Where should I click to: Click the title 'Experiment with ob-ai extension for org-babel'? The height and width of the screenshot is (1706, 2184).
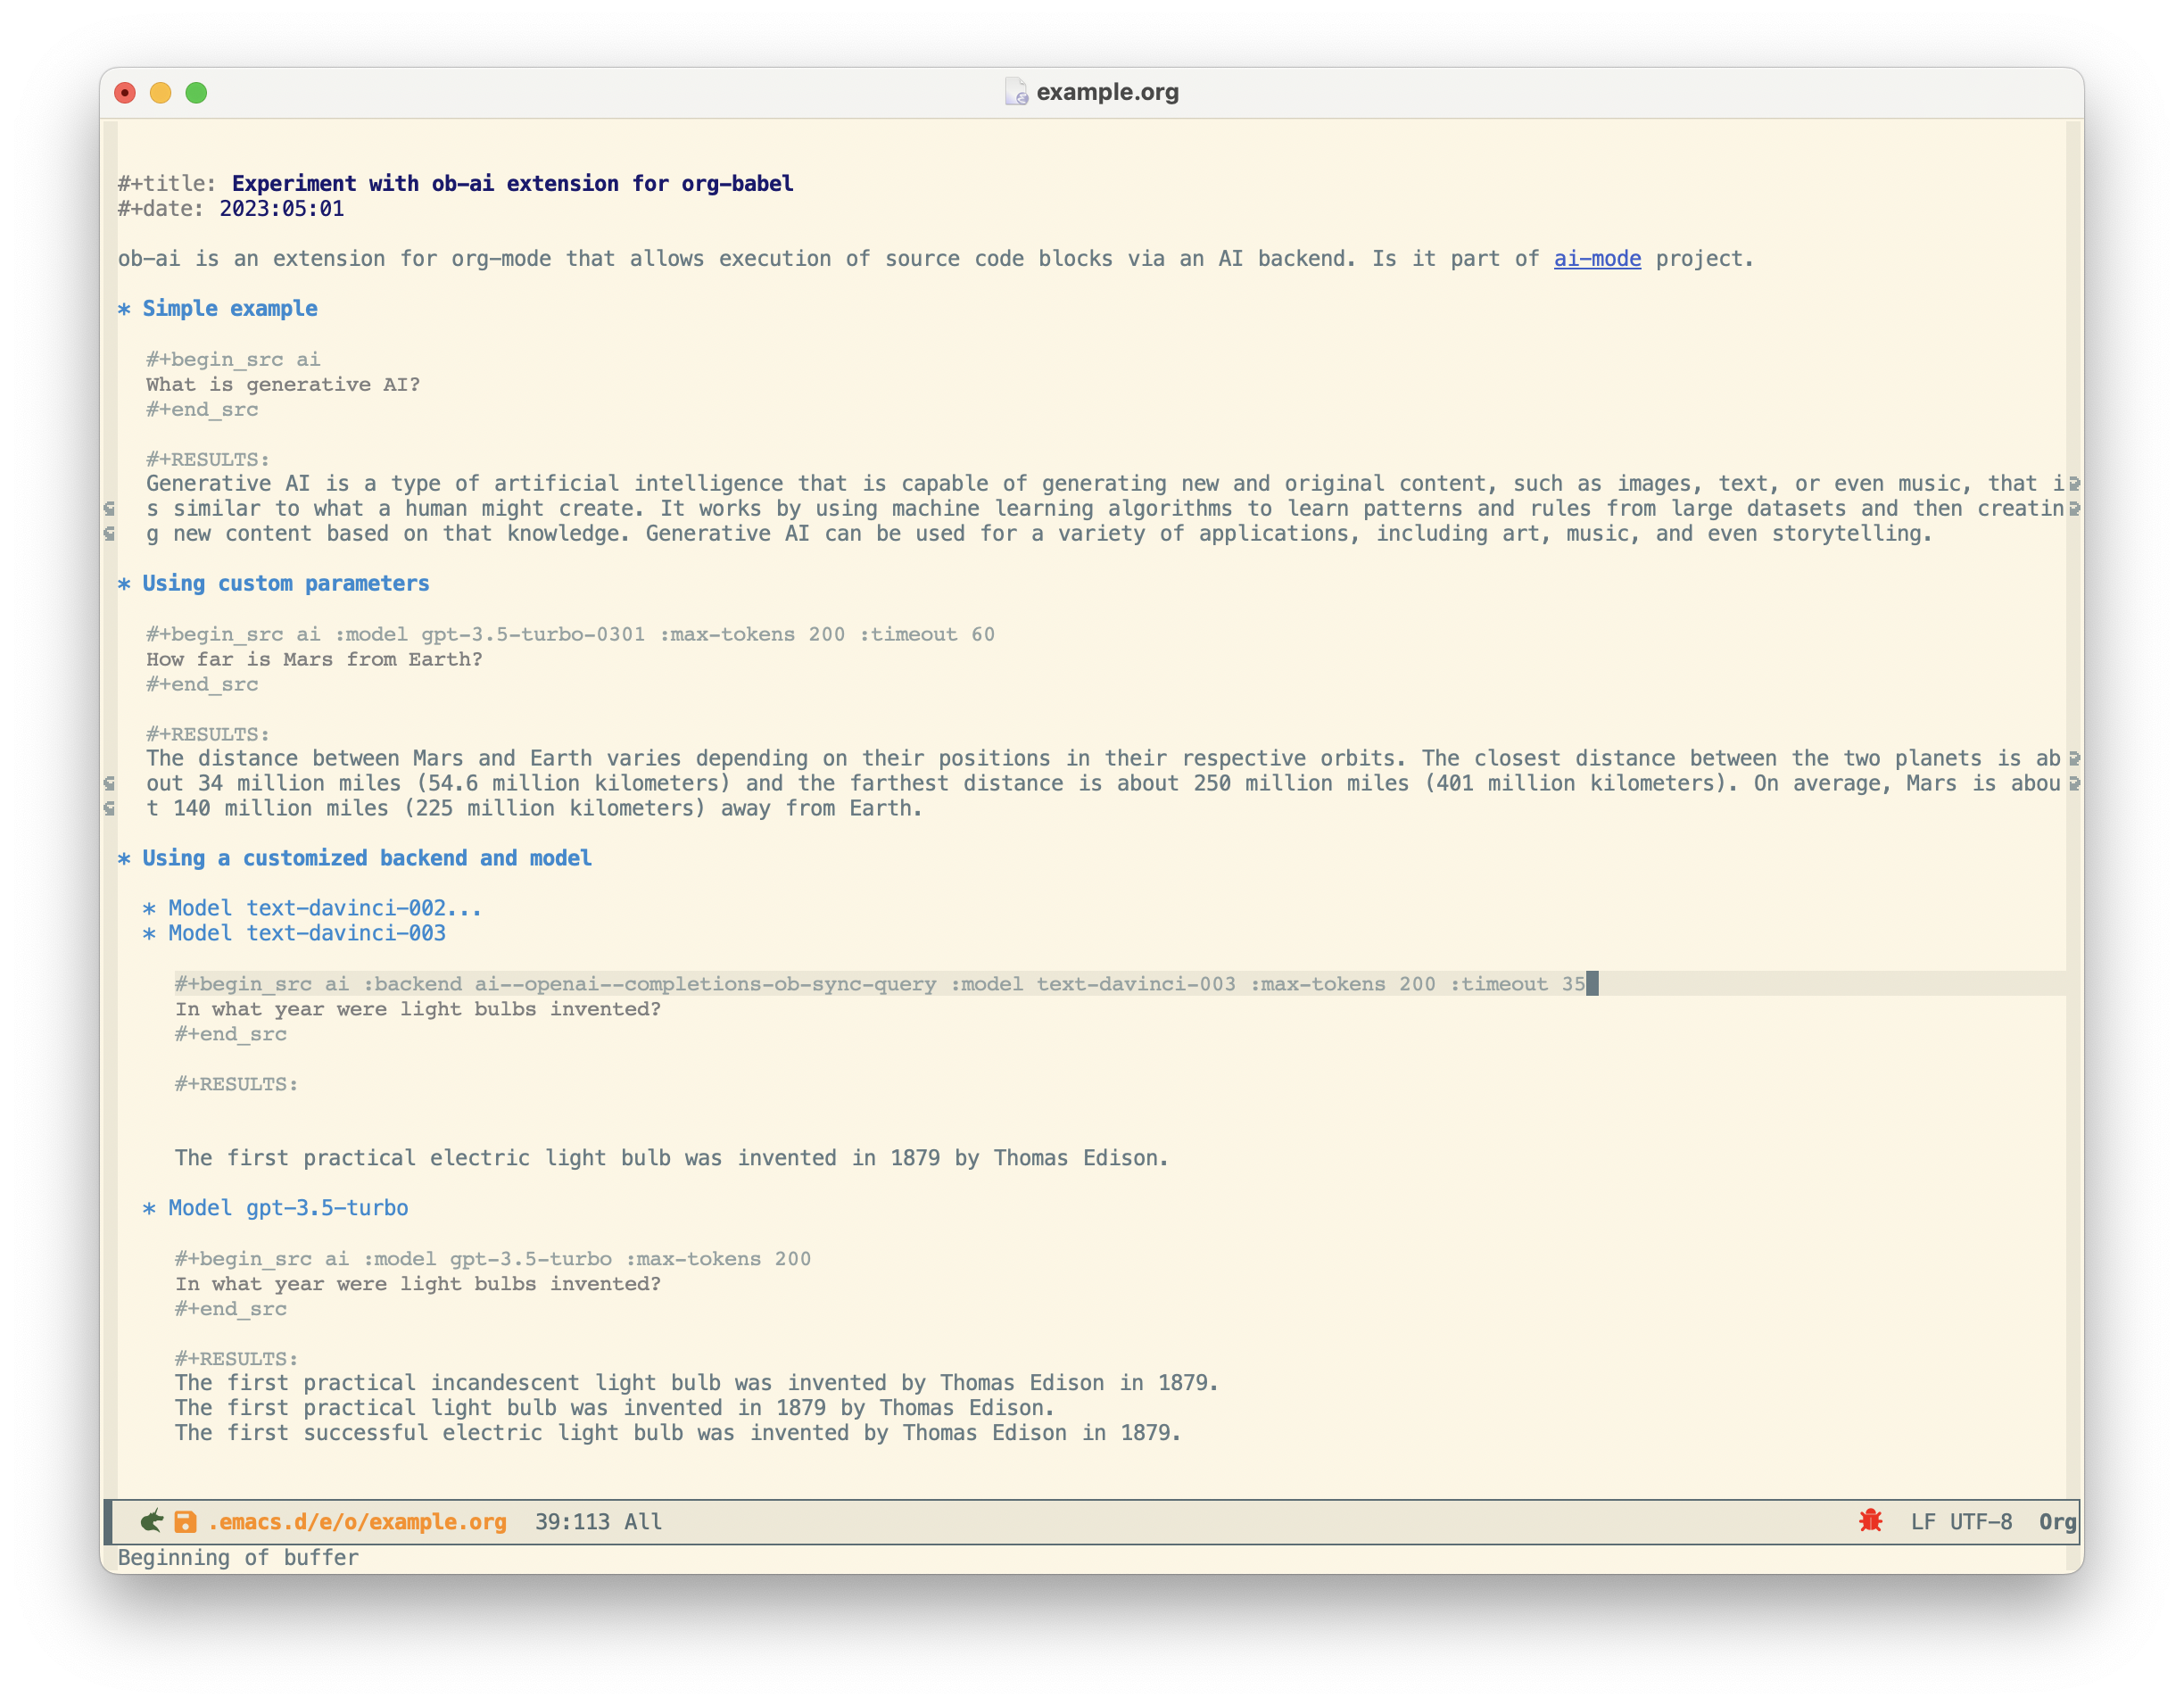coord(512,184)
